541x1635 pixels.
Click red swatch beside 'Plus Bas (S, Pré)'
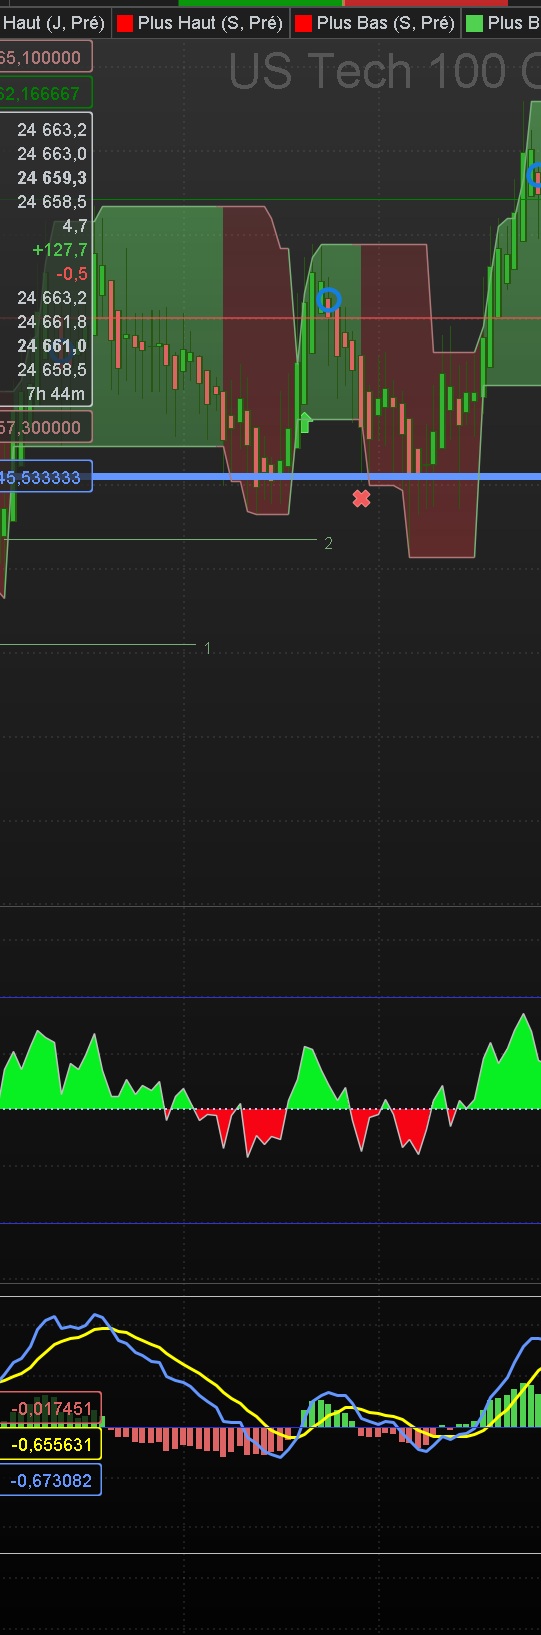pos(304,23)
